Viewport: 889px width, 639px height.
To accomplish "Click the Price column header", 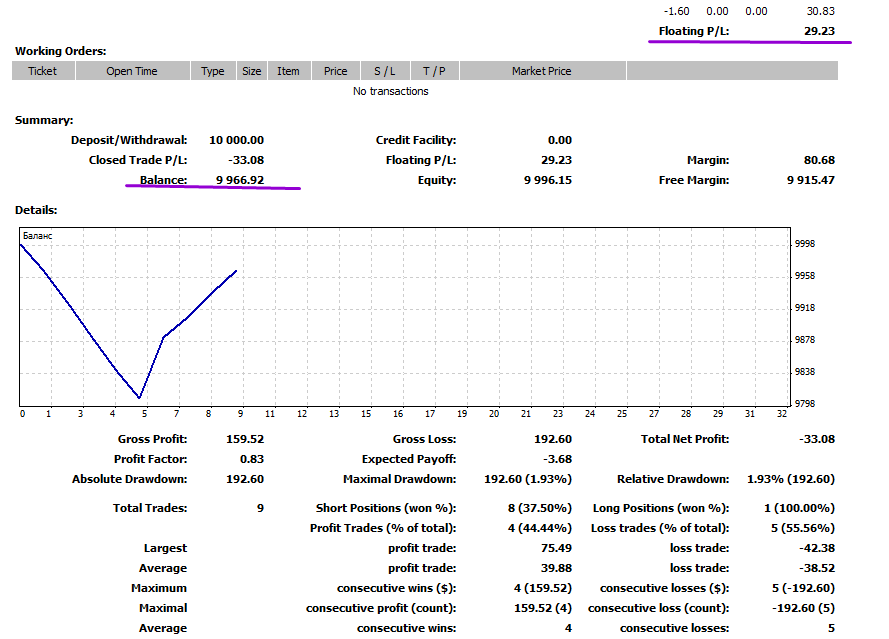I will click(x=336, y=71).
